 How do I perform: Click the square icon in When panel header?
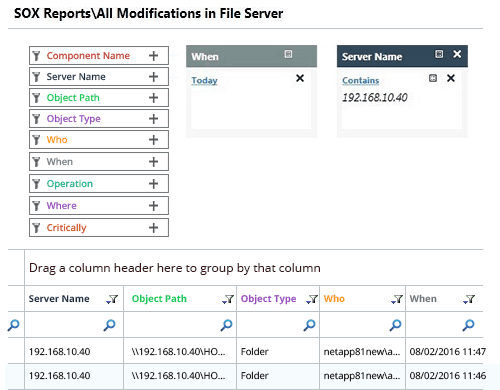click(x=288, y=54)
